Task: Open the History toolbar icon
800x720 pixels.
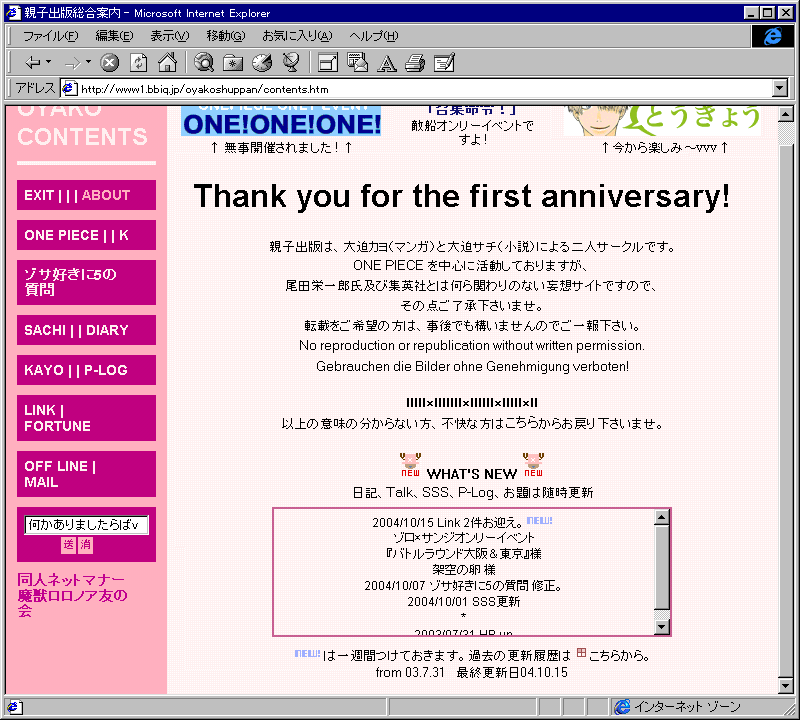Action: click(262, 63)
